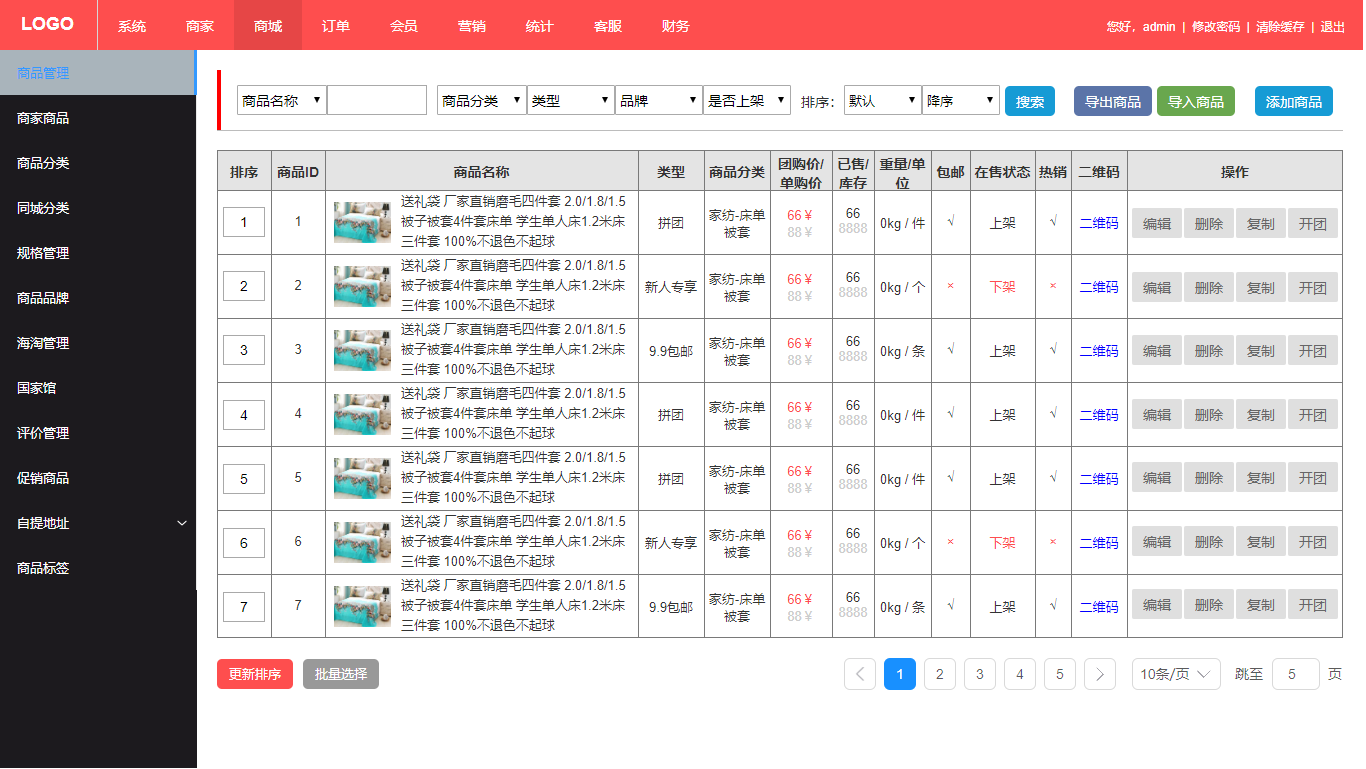Click the product name search input
Image resolution: width=1366 pixels, height=769 pixels.
click(x=377, y=101)
